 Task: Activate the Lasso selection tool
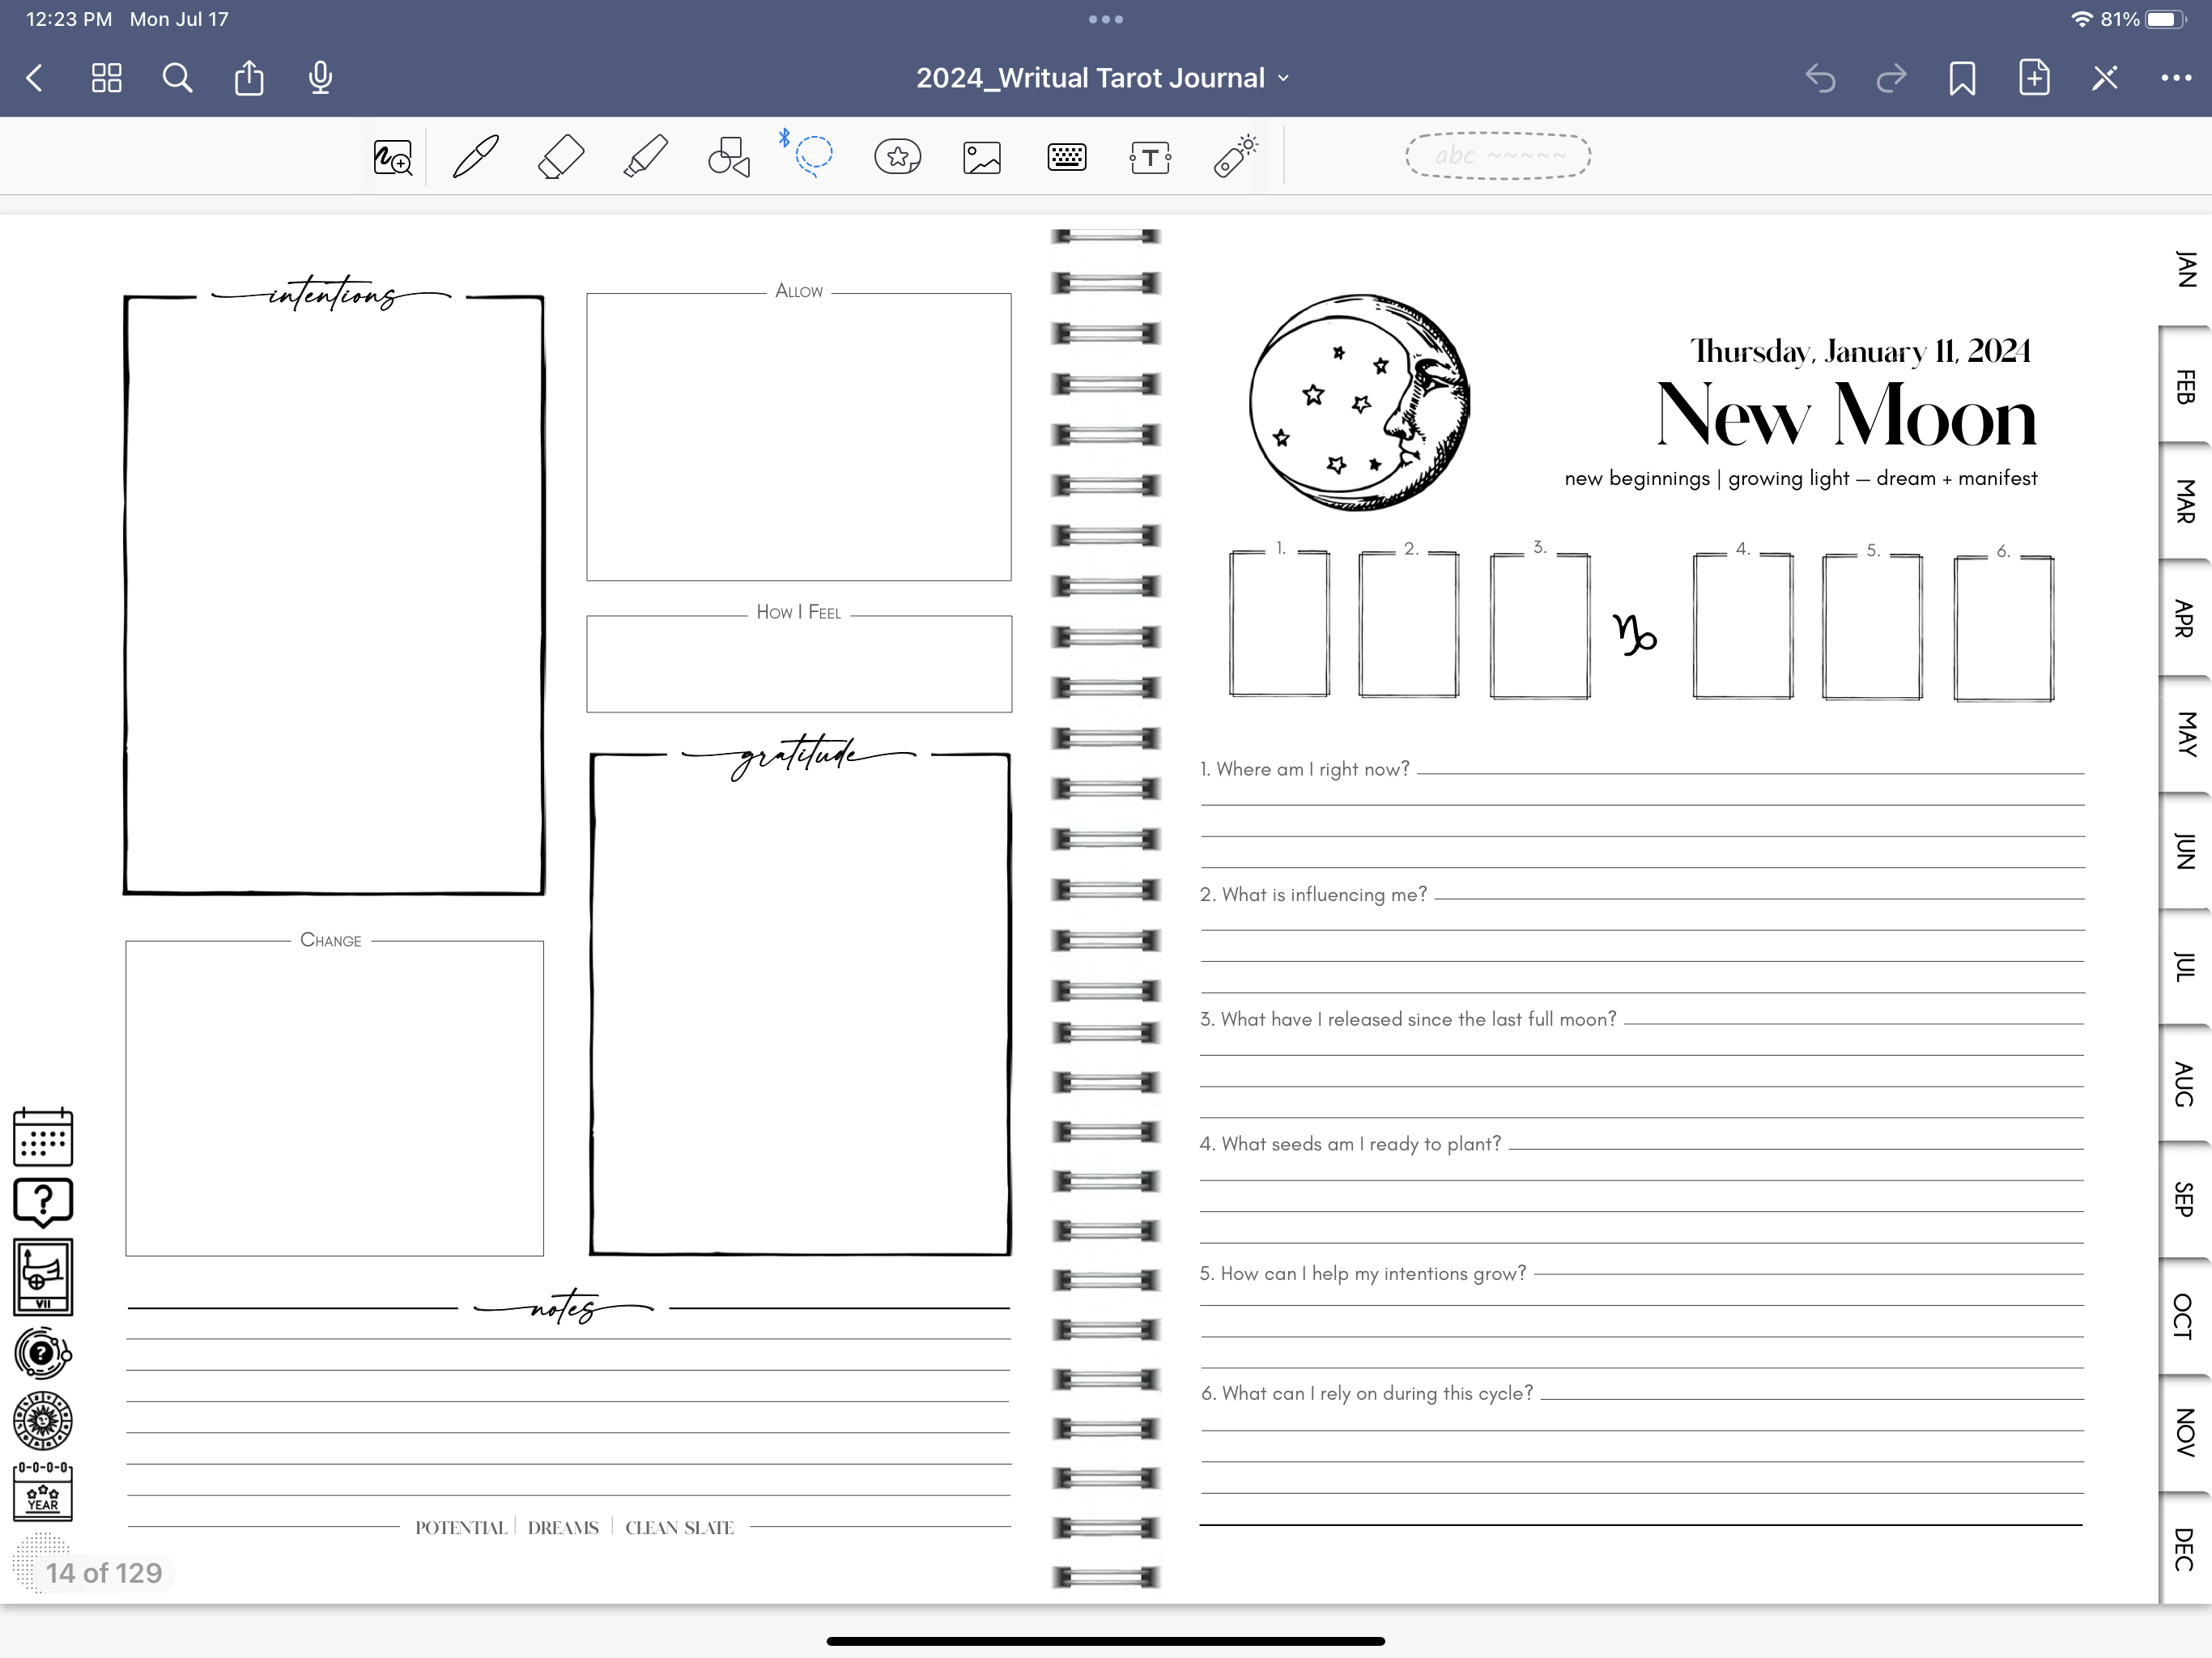point(813,155)
